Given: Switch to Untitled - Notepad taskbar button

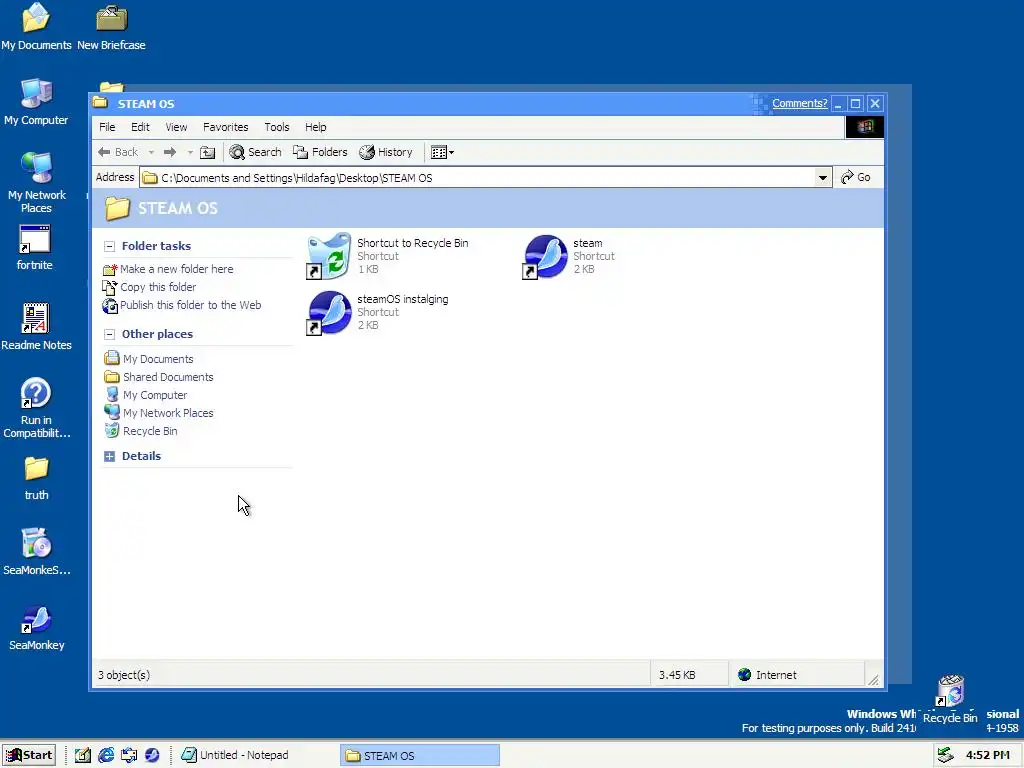Looking at the screenshot, I should click(x=255, y=755).
